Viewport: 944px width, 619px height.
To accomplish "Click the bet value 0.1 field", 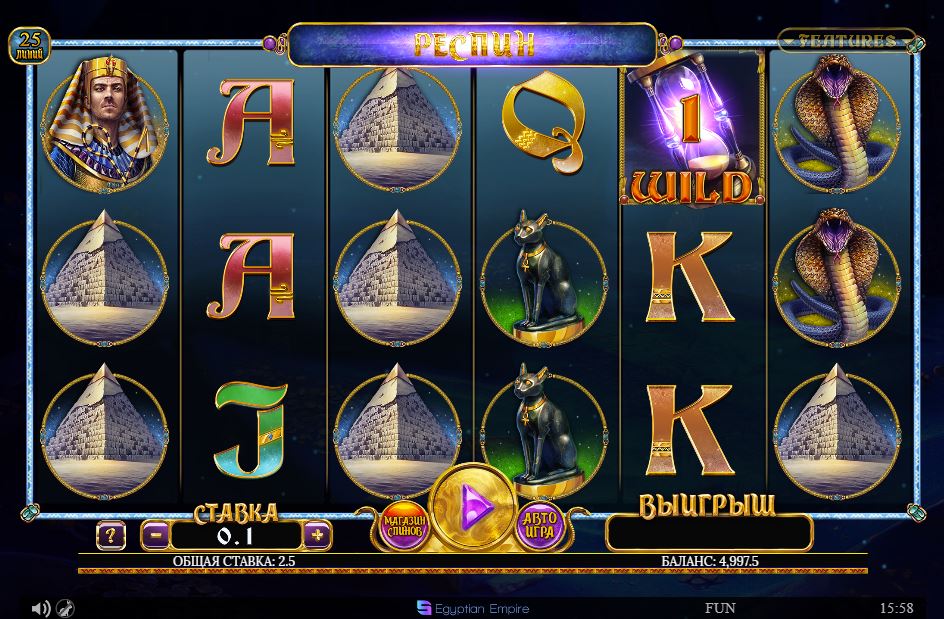I will tap(236, 535).
